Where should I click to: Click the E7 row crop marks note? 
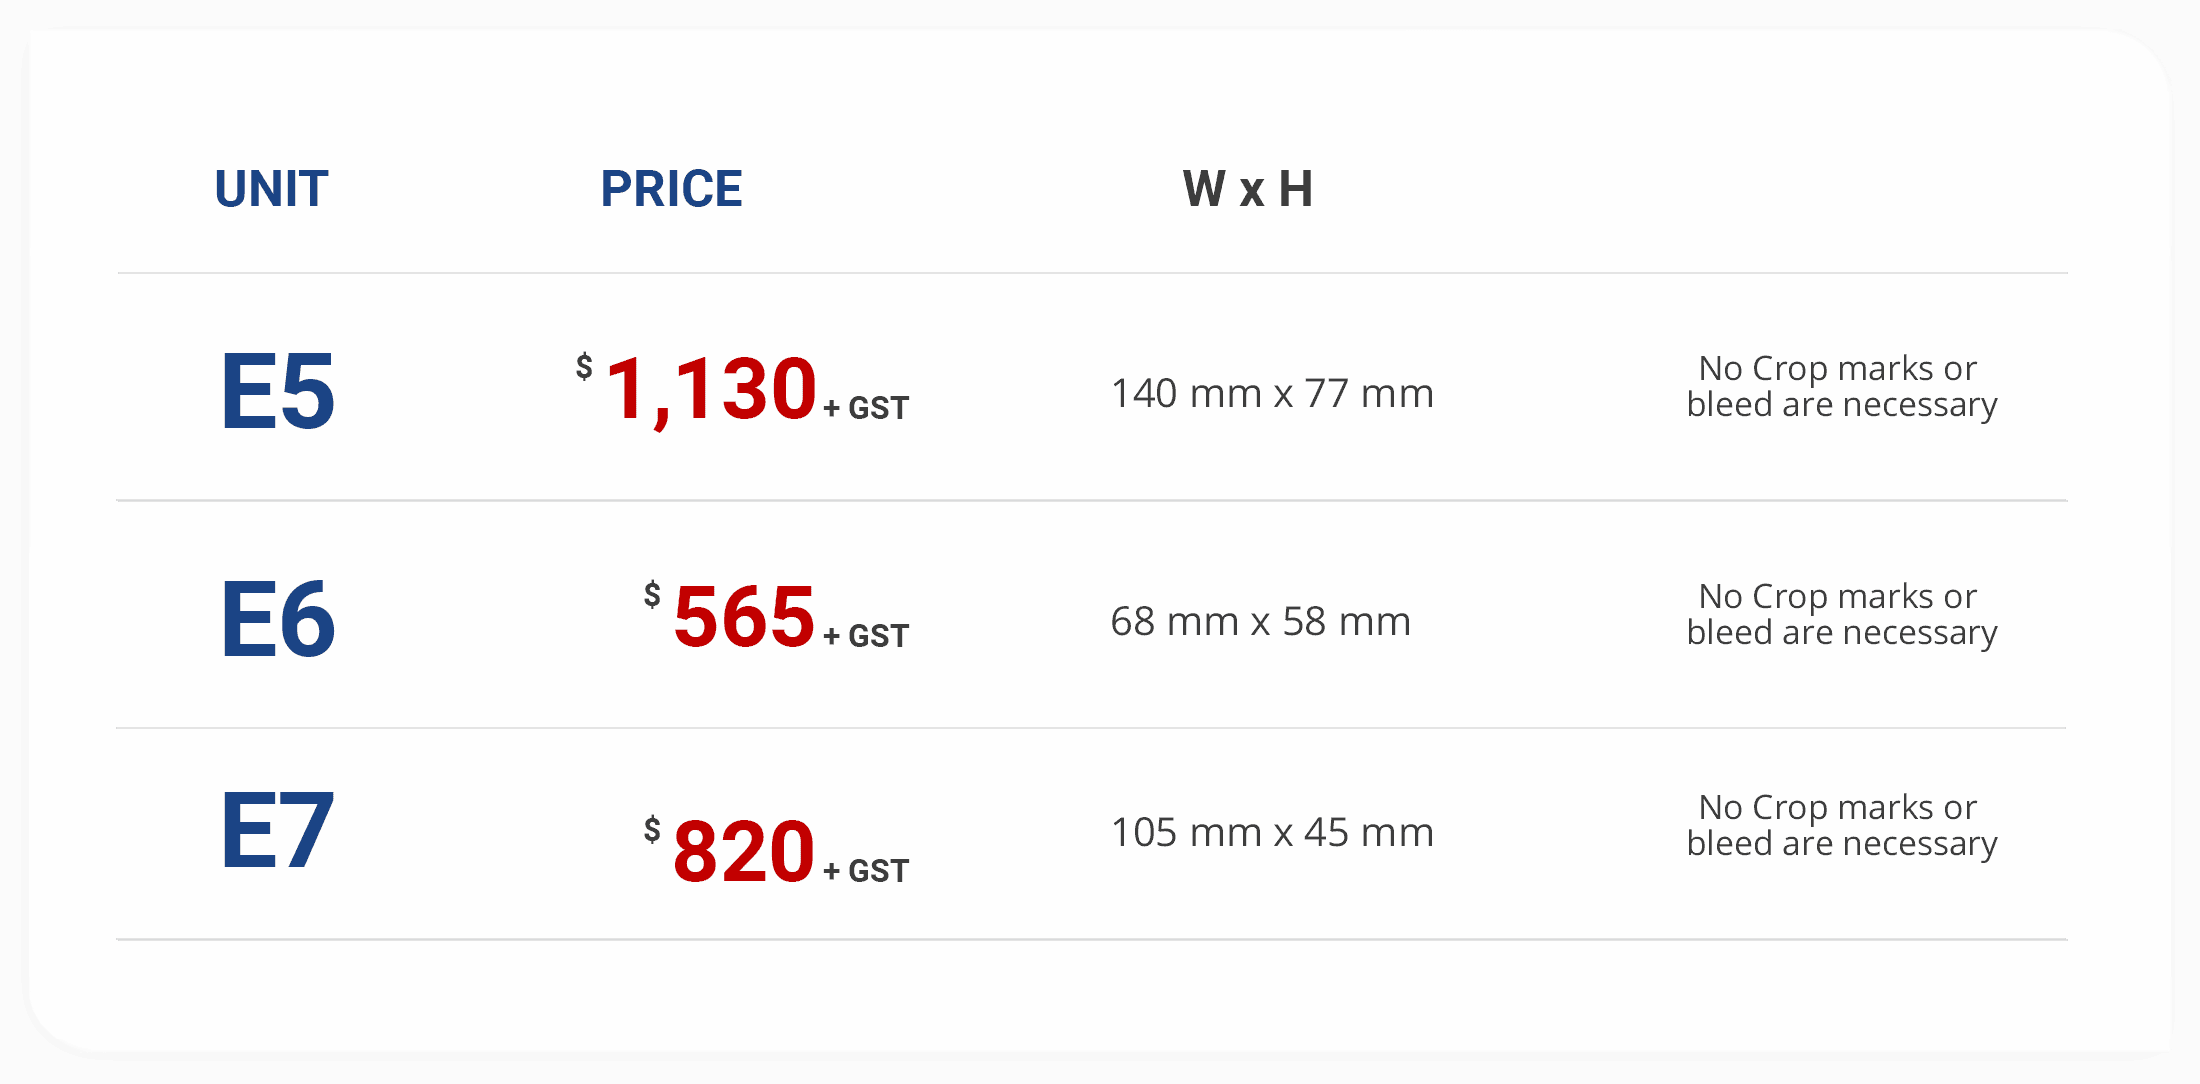(x=1841, y=826)
